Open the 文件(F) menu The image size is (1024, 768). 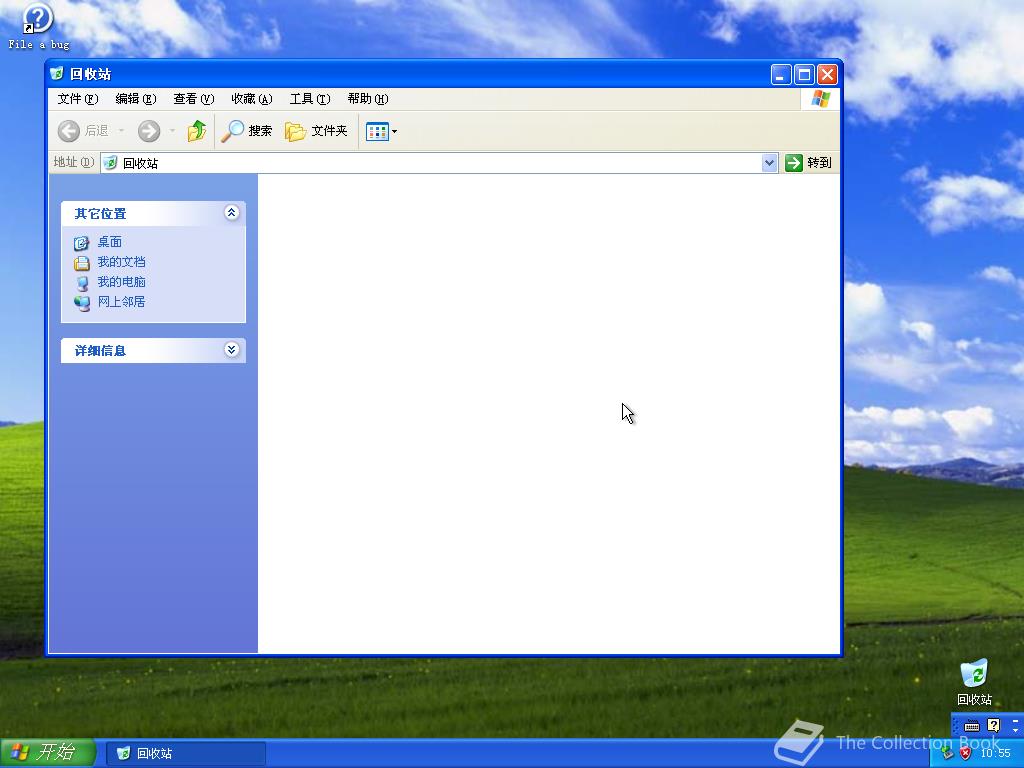click(78, 99)
